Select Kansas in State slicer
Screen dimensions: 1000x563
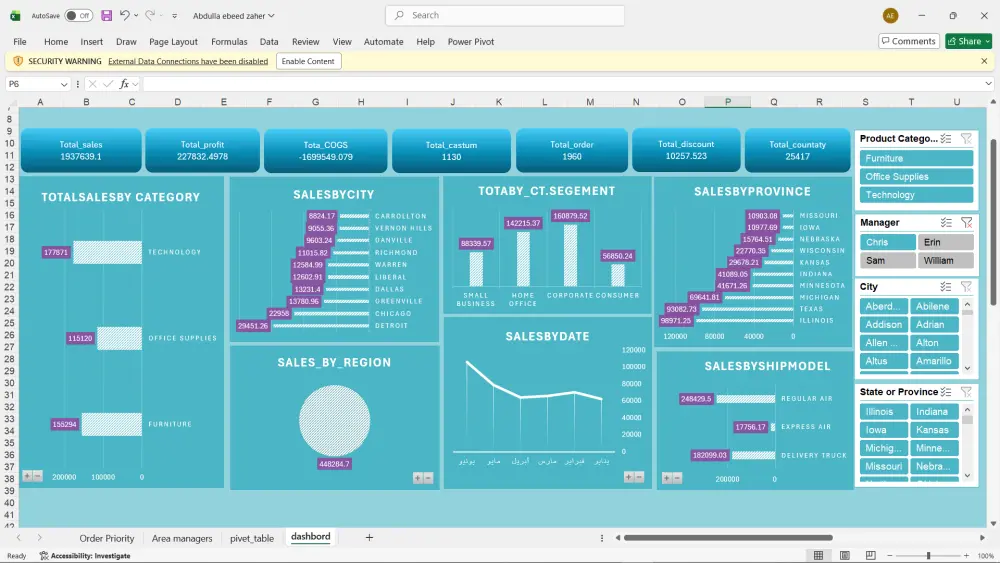click(x=934, y=430)
